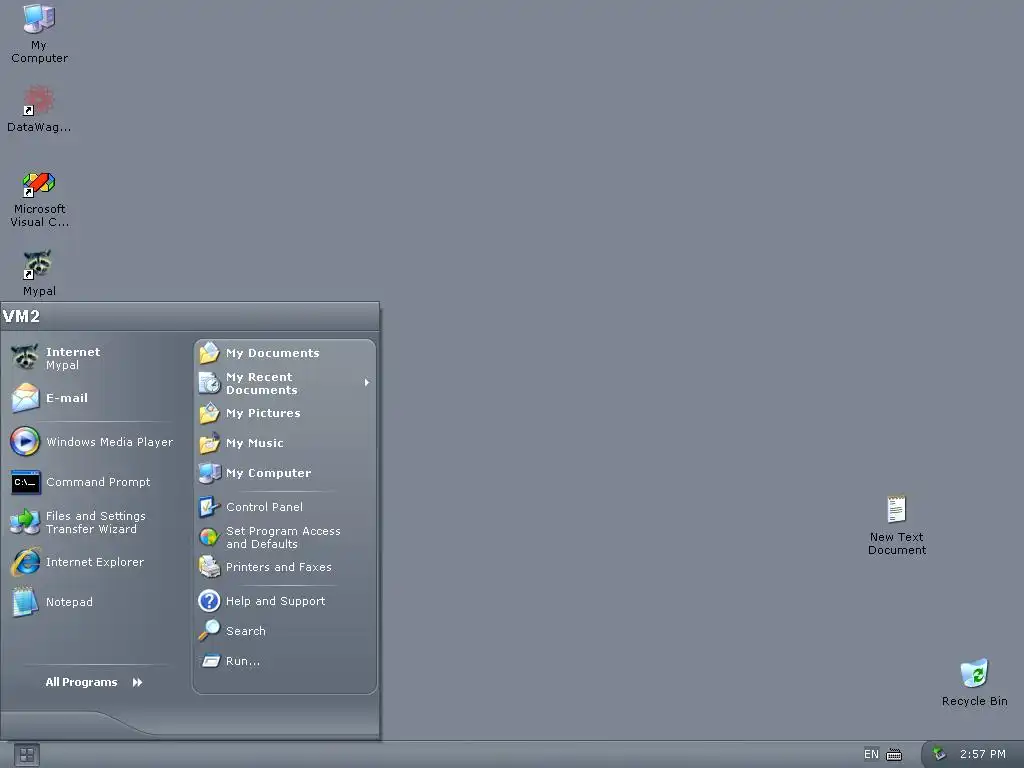This screenshot has height=768, width=1024.
Task: Click the My Music folder icon
Action: click(209, 443)
